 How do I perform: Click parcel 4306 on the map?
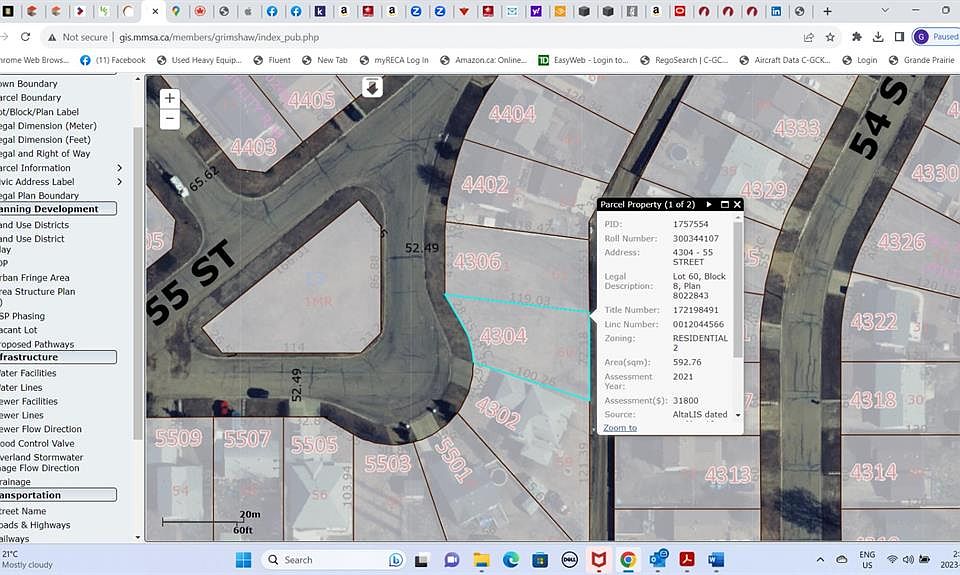[477, 262]
